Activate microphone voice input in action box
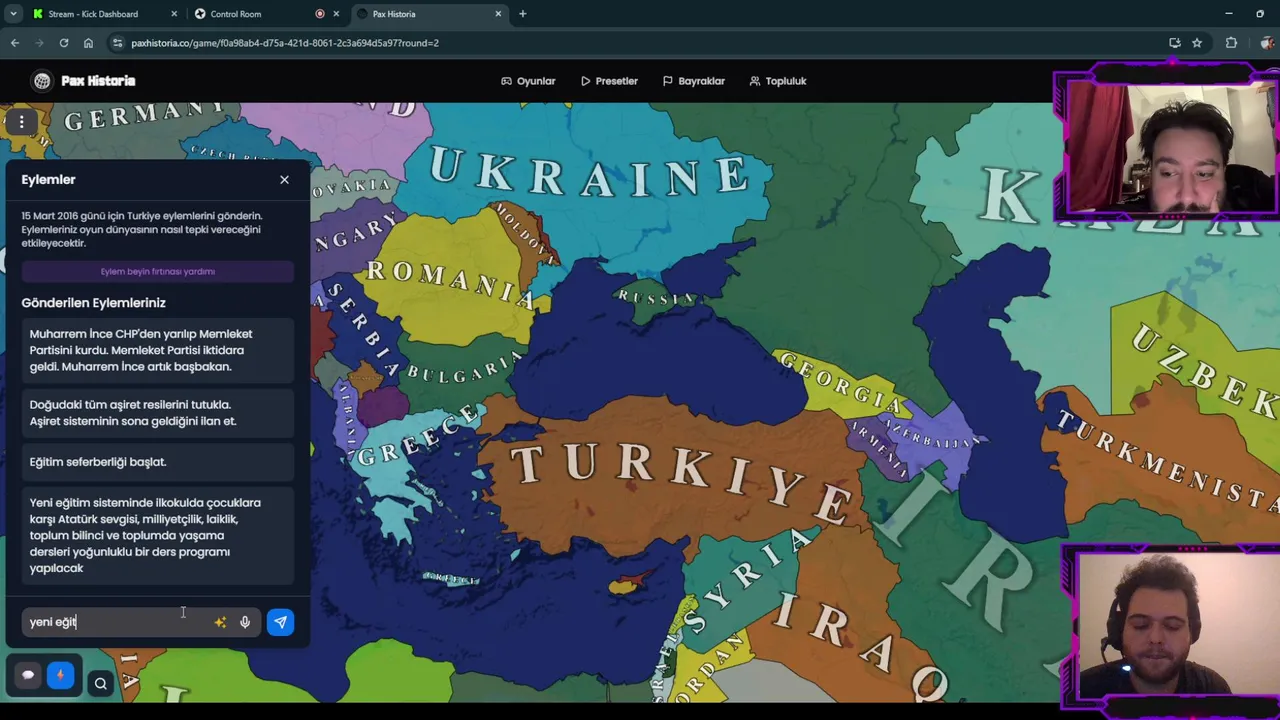 245,622
